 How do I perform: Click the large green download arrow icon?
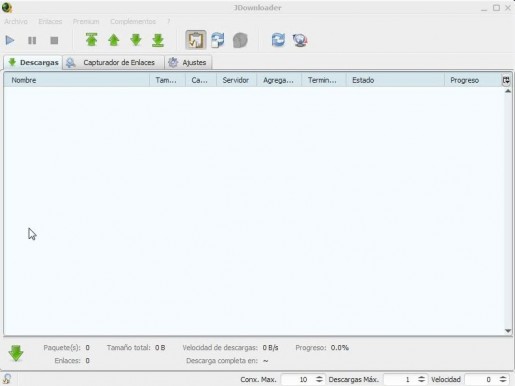[16, 353]
